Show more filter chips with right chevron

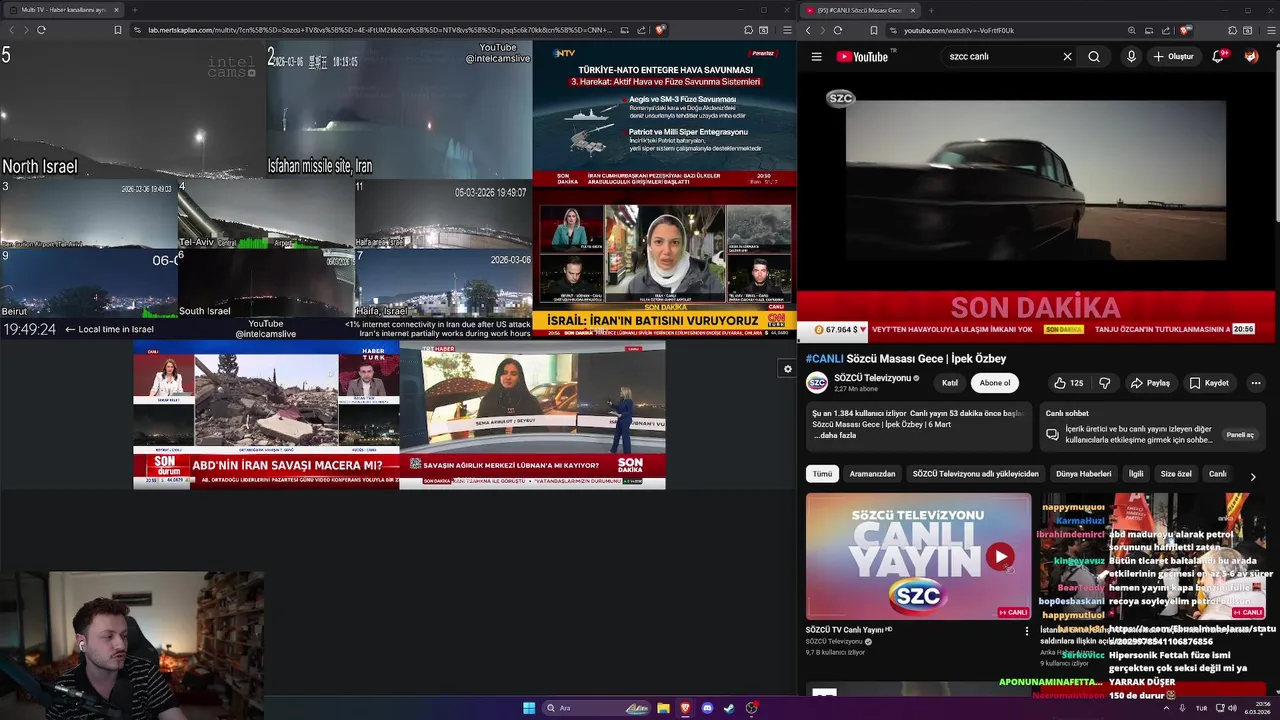[1252, 477]
